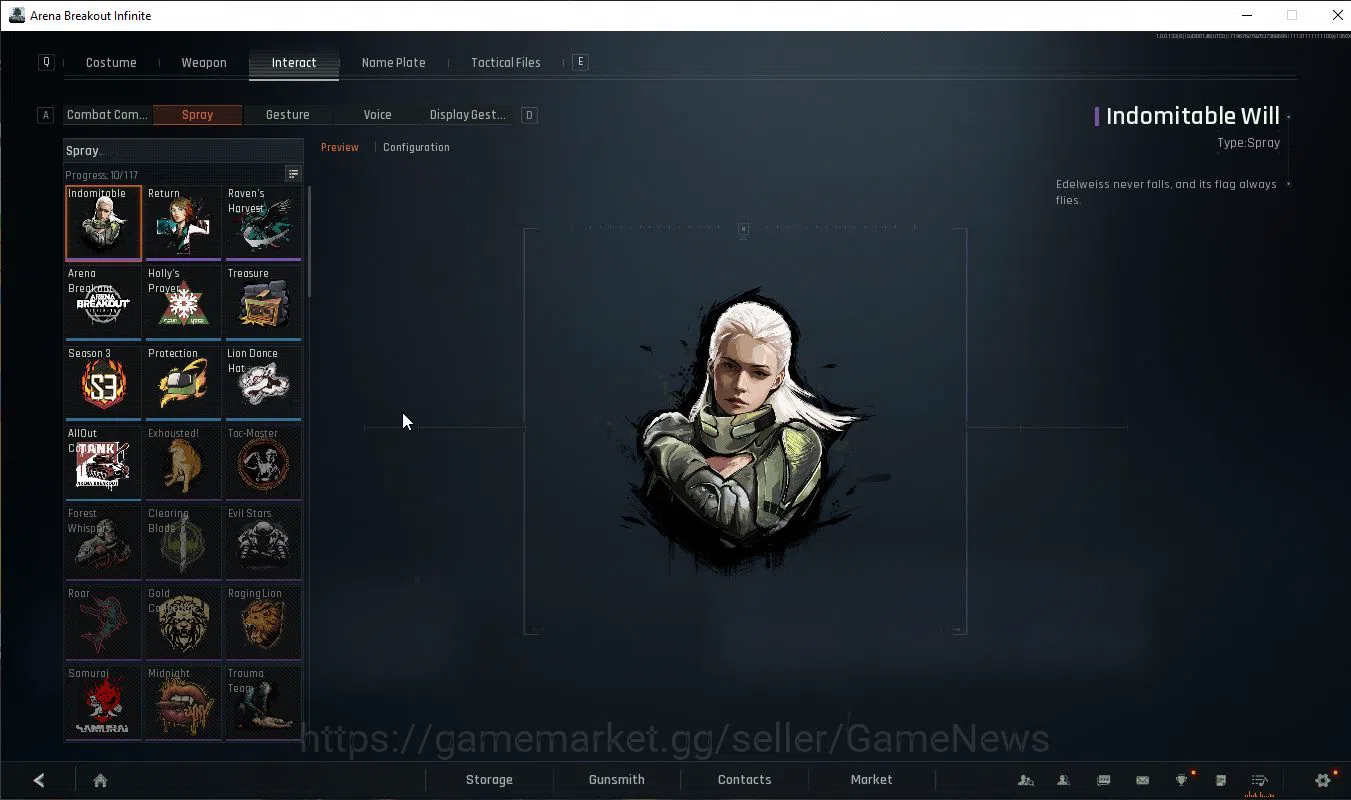Open the team/friends search icon
This screenshot has height=800, width=1351.
[x=1025, y=780]
